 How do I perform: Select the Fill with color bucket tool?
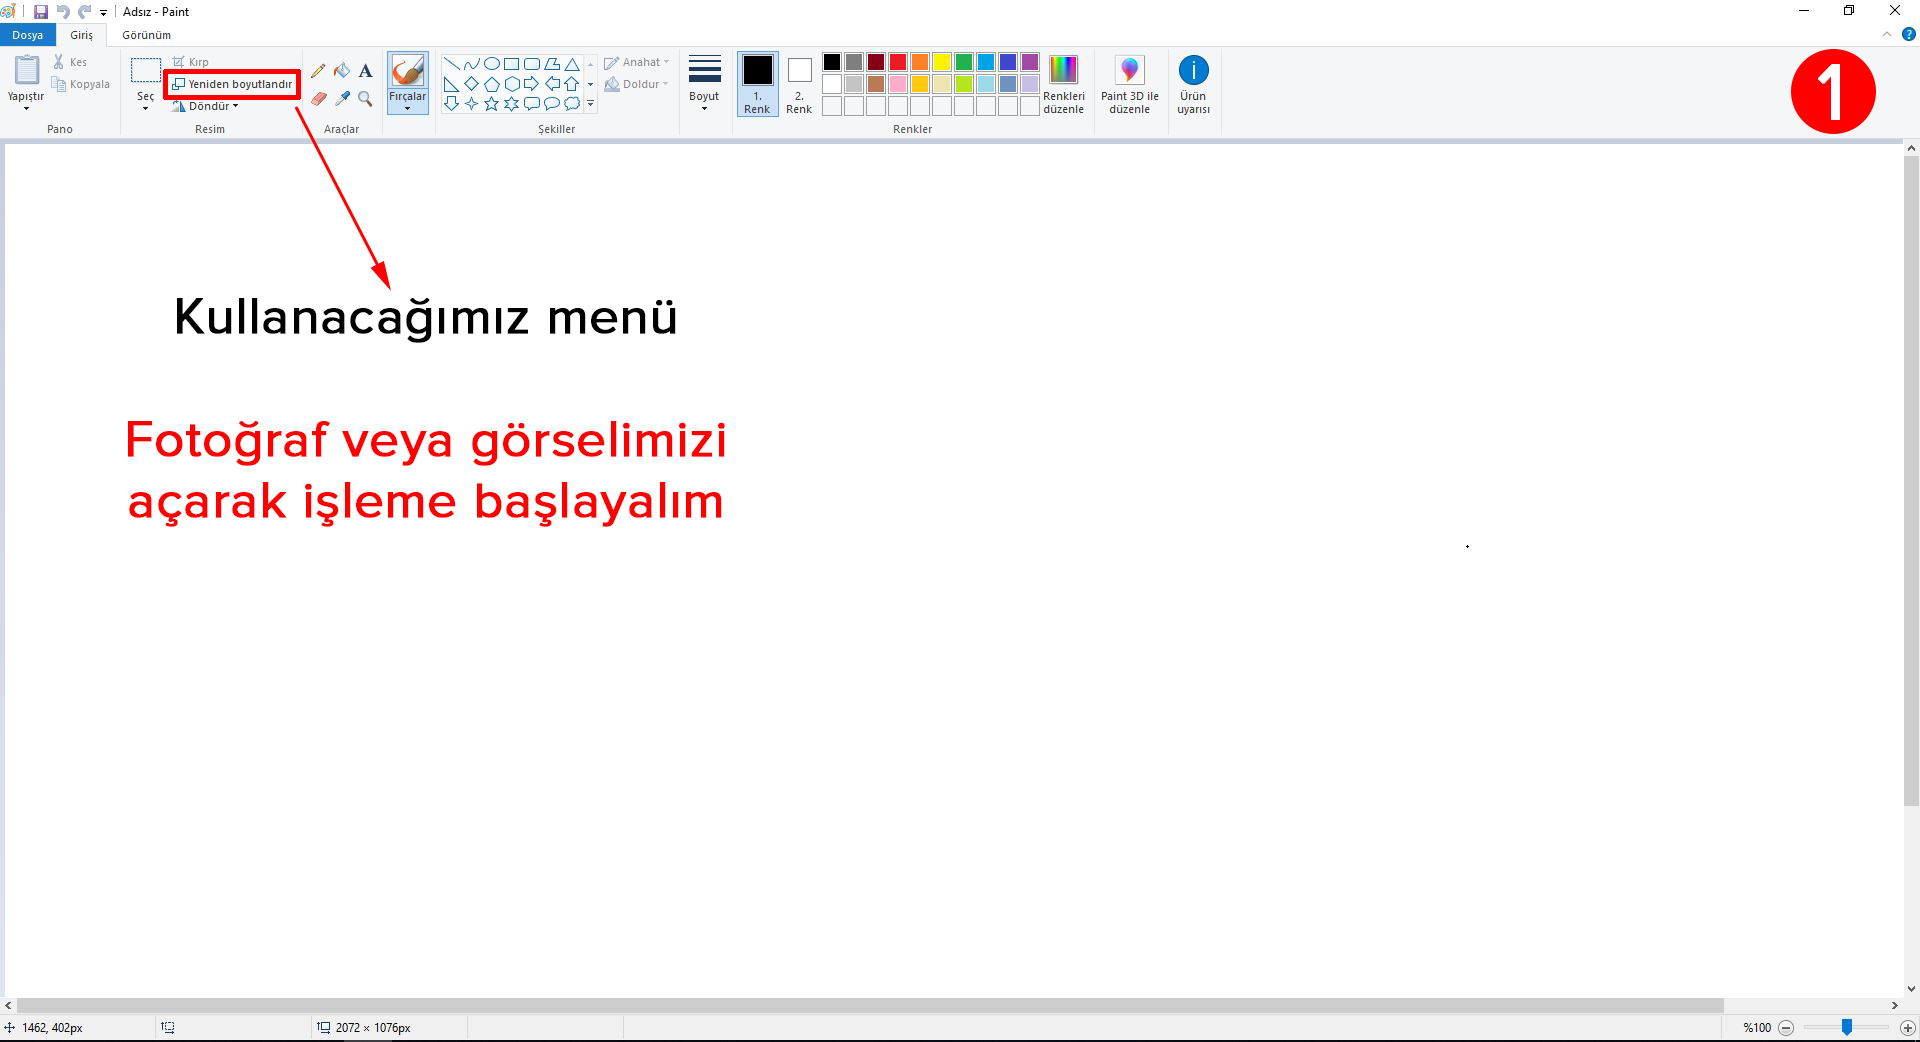coord(342,71)
